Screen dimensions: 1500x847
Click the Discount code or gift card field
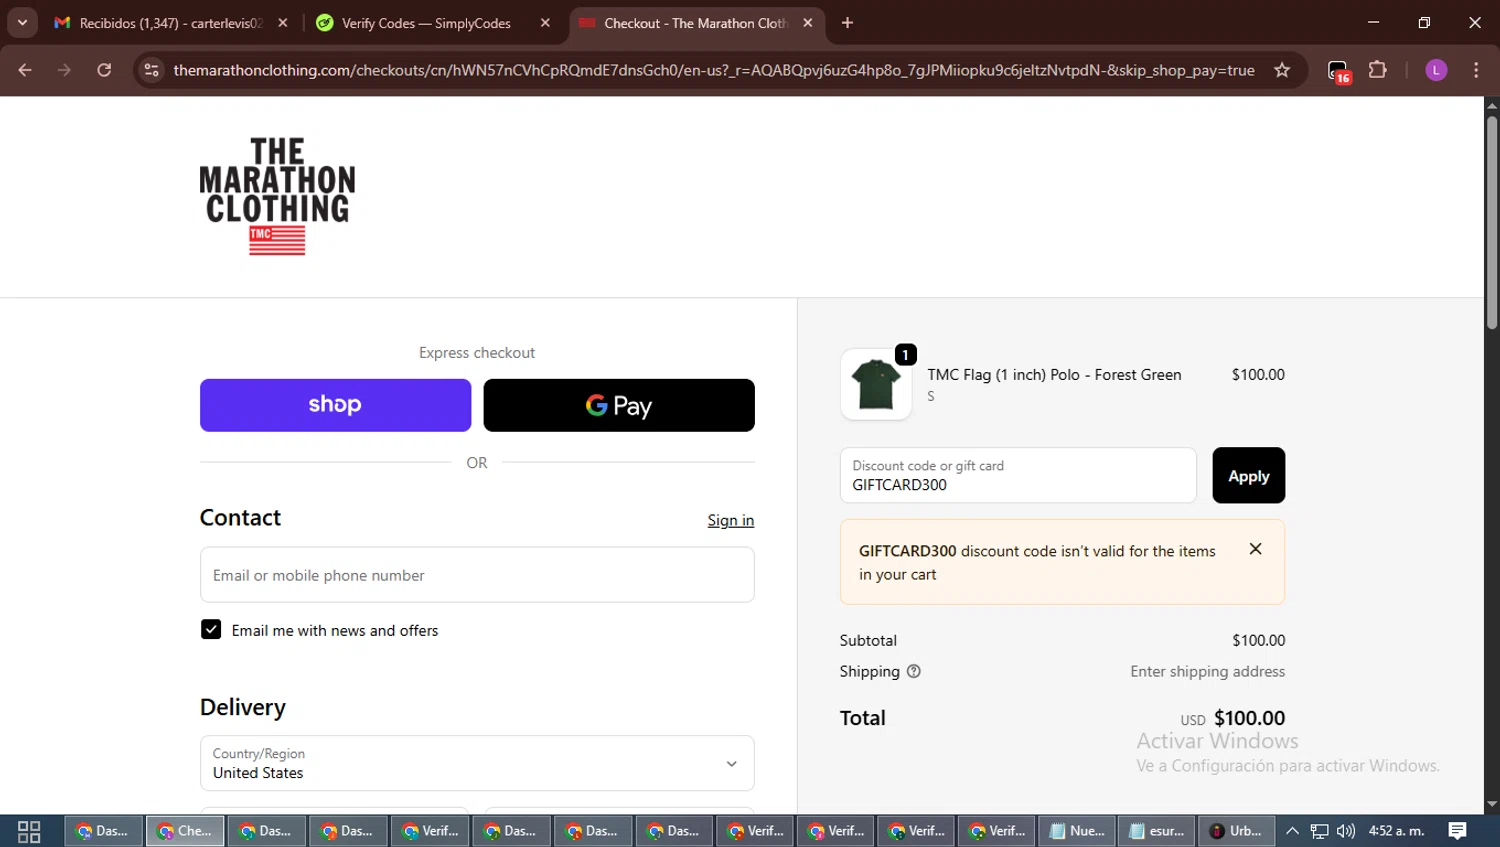(x=1018, y=475)
